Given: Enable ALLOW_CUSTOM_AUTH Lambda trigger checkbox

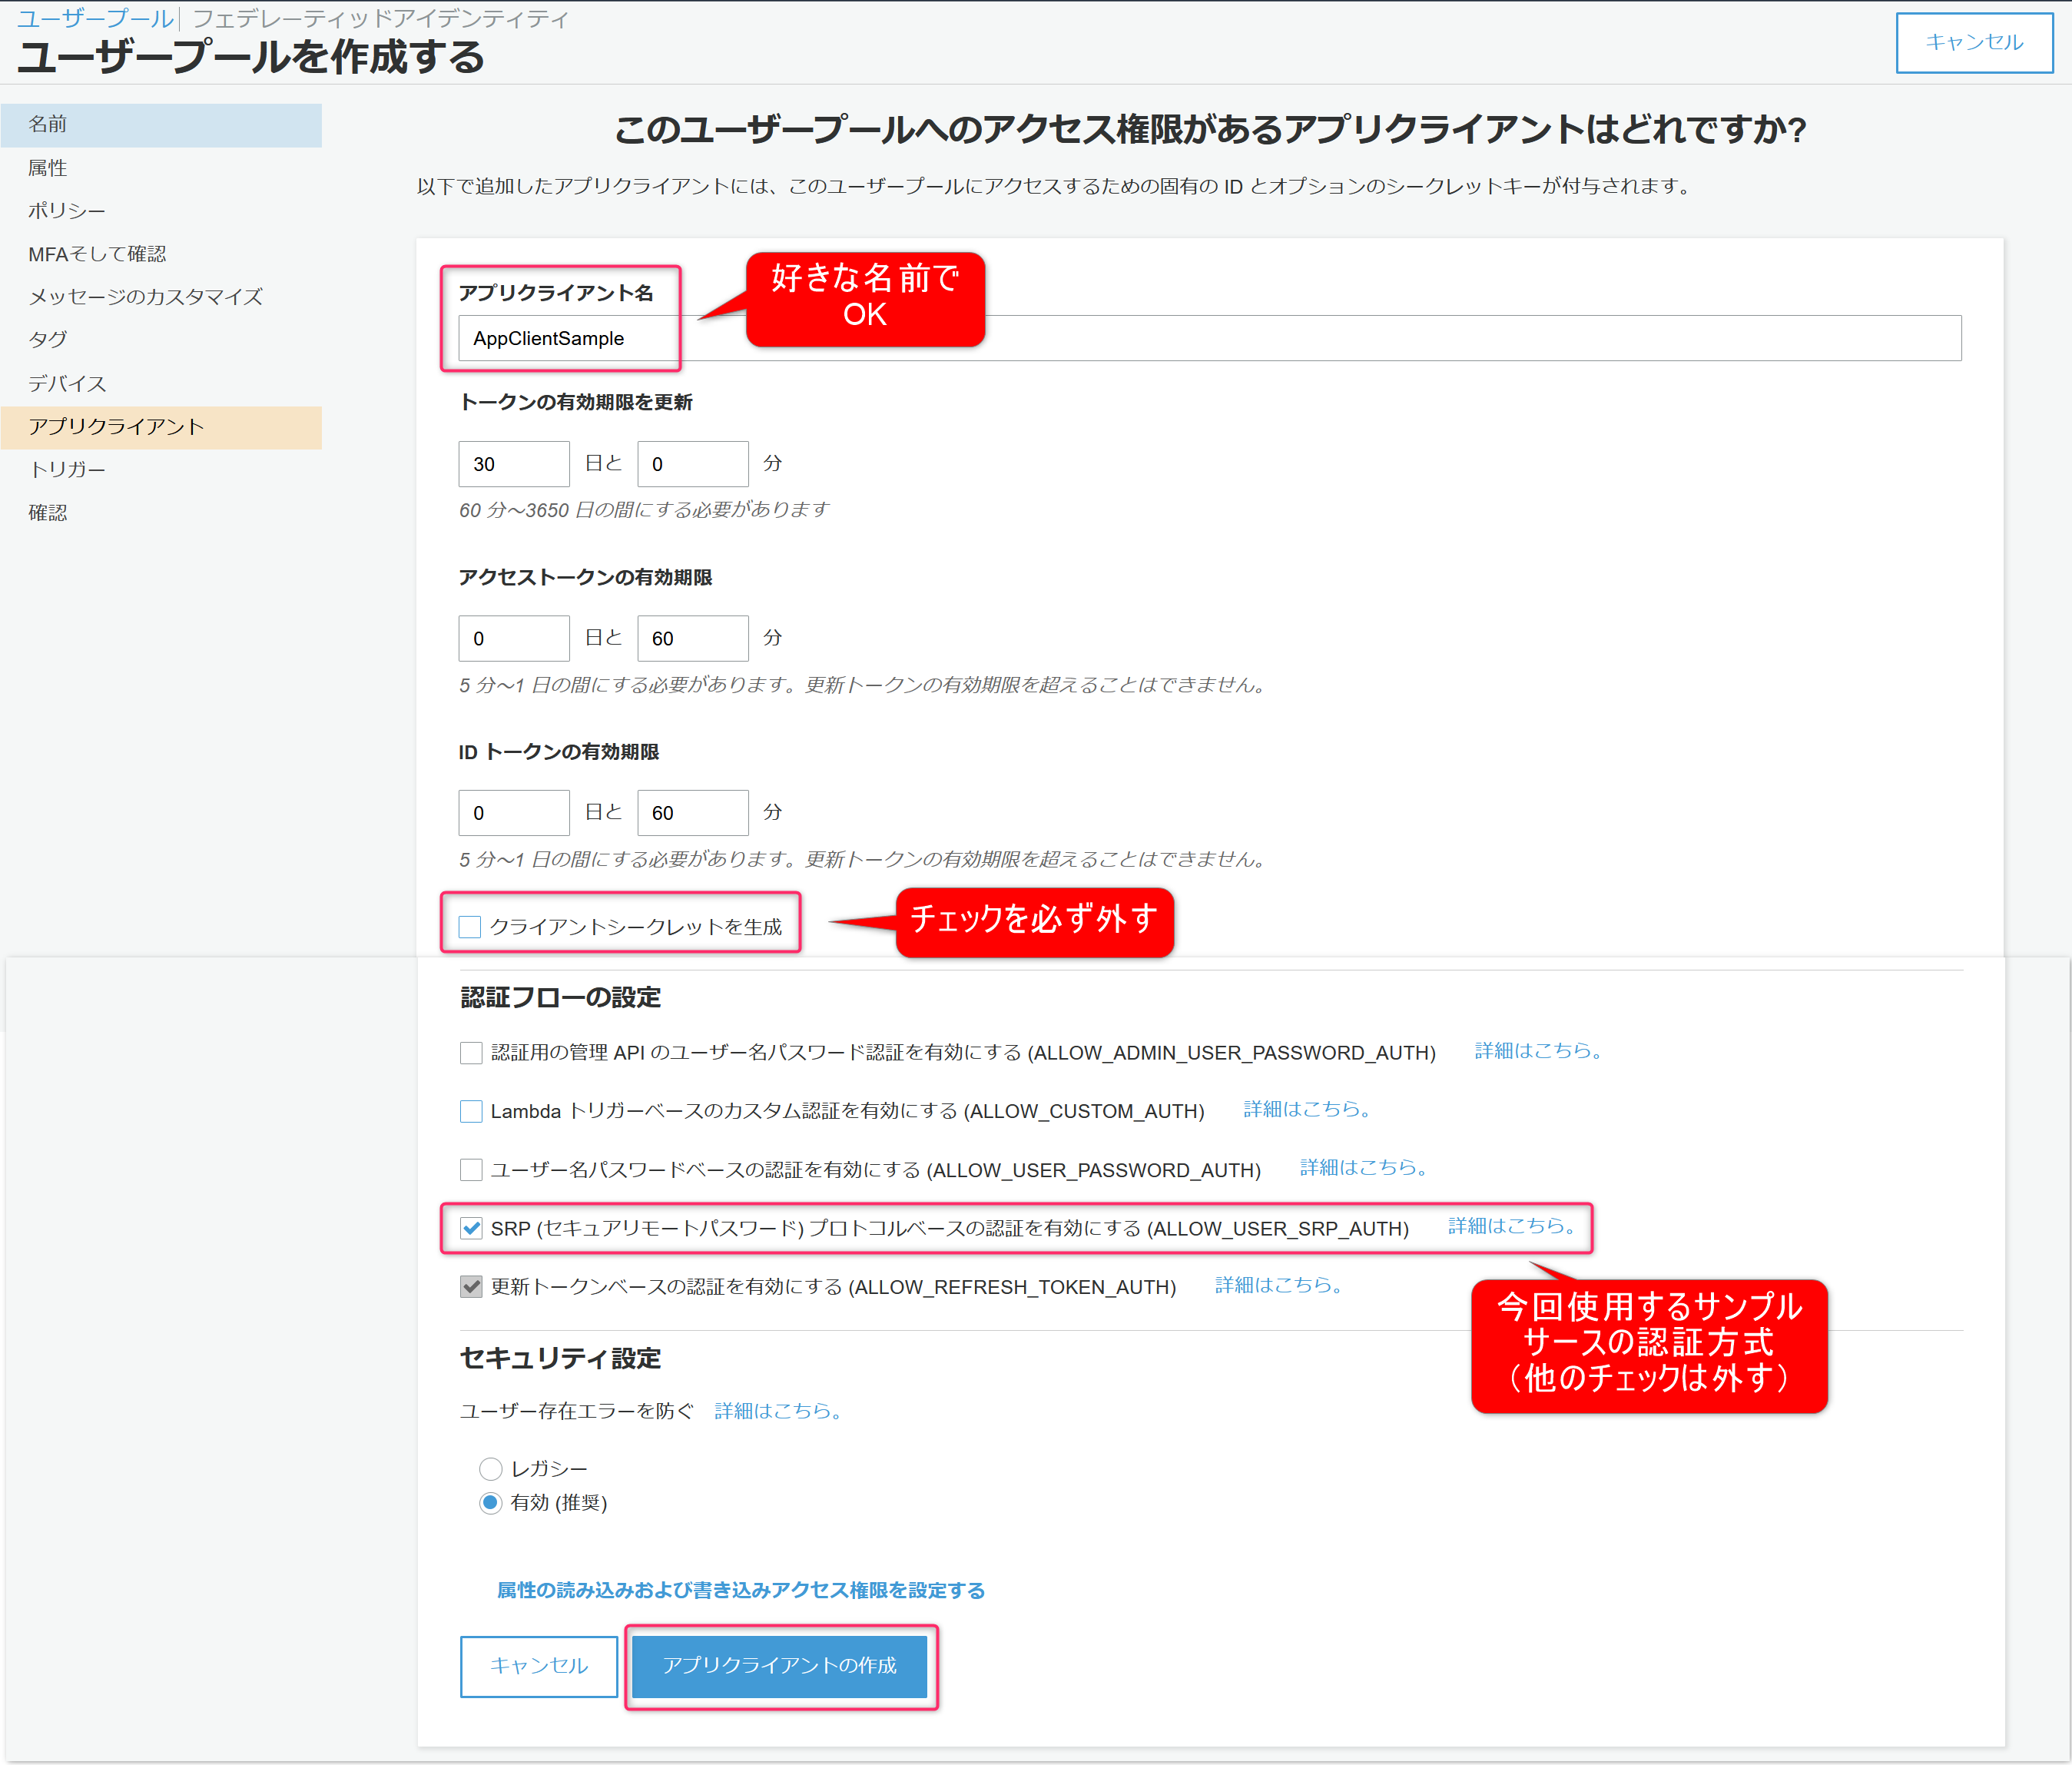Looking at the screenshot, I should click(x=471, y=1111).
